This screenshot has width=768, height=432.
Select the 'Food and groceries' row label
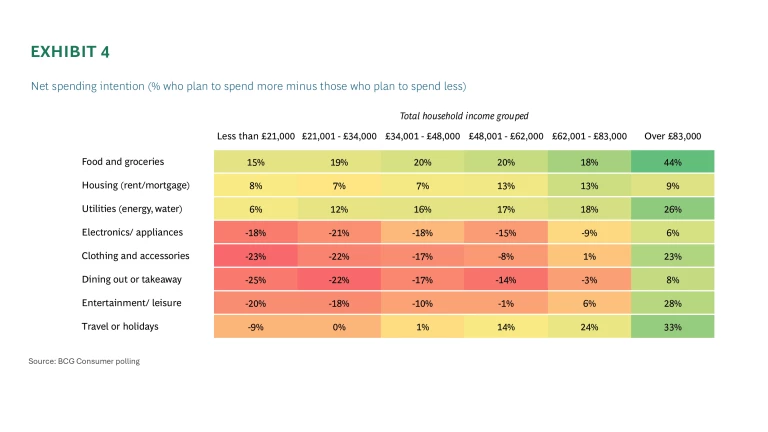click(123, 161)
